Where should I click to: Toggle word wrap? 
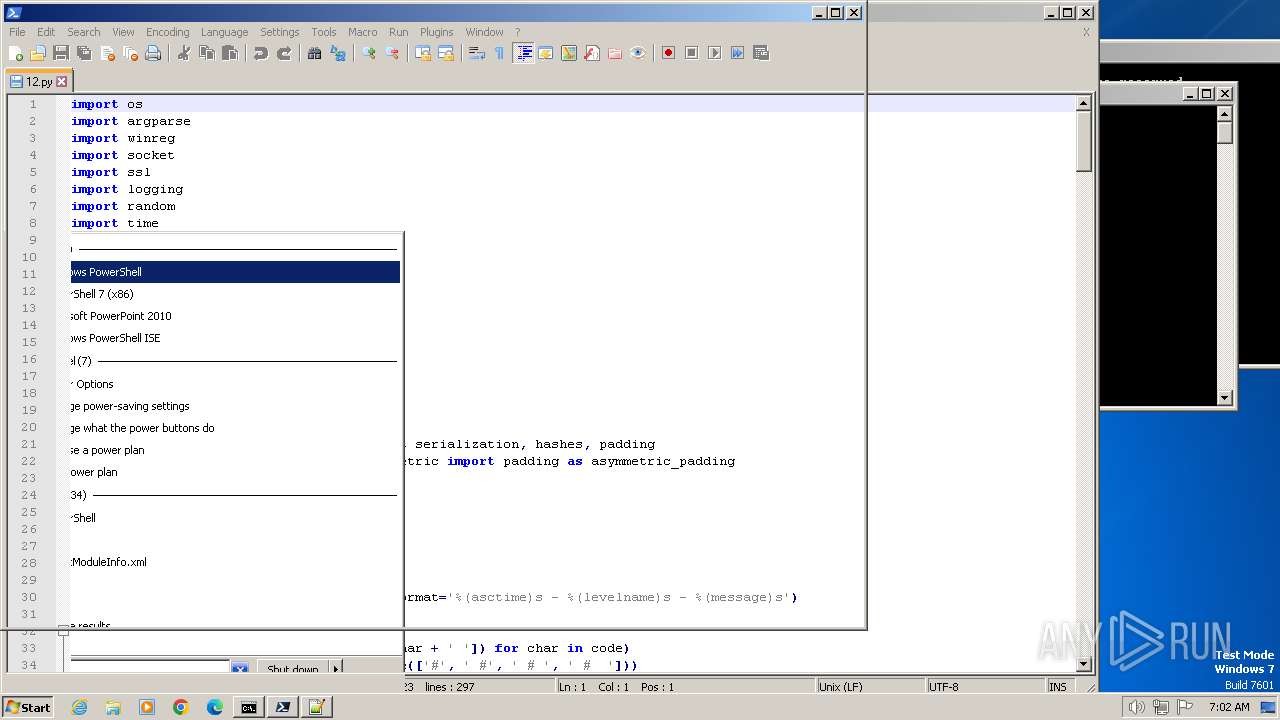point(477,53)
